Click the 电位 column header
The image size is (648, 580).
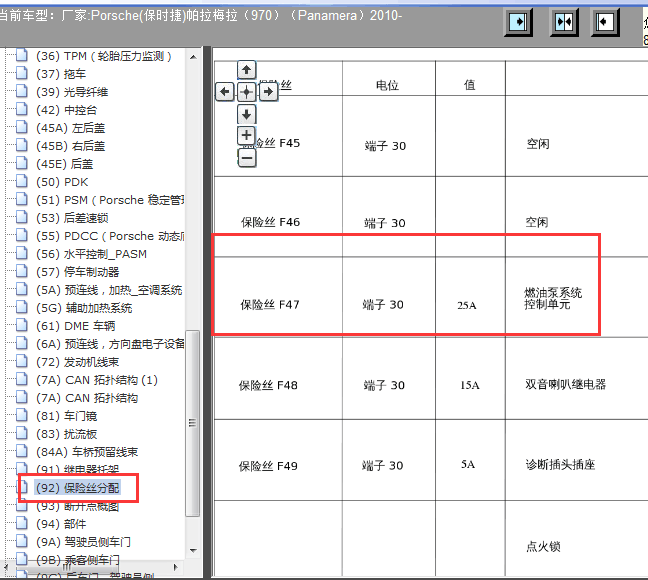pyautogui.click(x=389, y=79)
